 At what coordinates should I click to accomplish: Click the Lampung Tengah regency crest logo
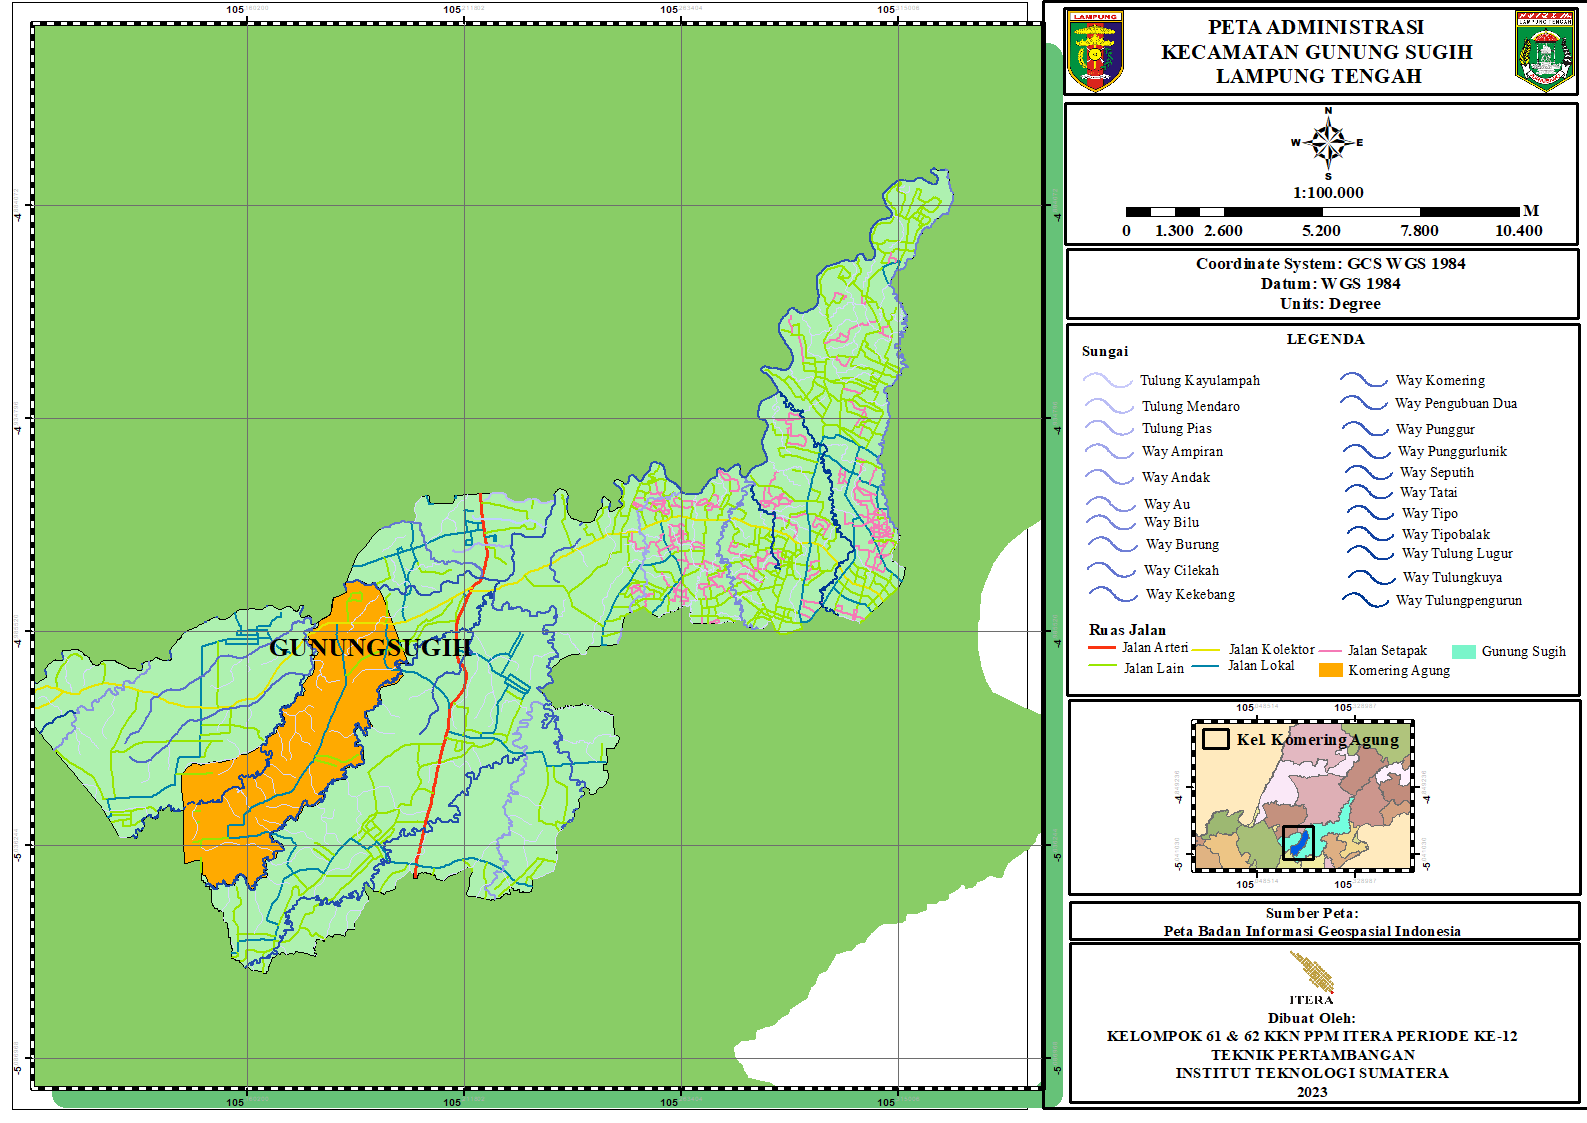pyautogui.click(x=1544, y=51)
